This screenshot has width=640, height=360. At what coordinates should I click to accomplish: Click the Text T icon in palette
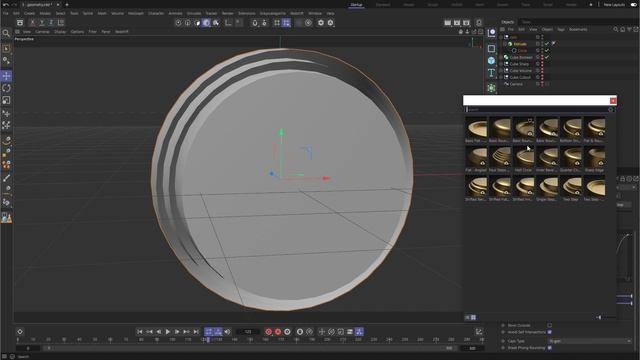coord(491,73)
